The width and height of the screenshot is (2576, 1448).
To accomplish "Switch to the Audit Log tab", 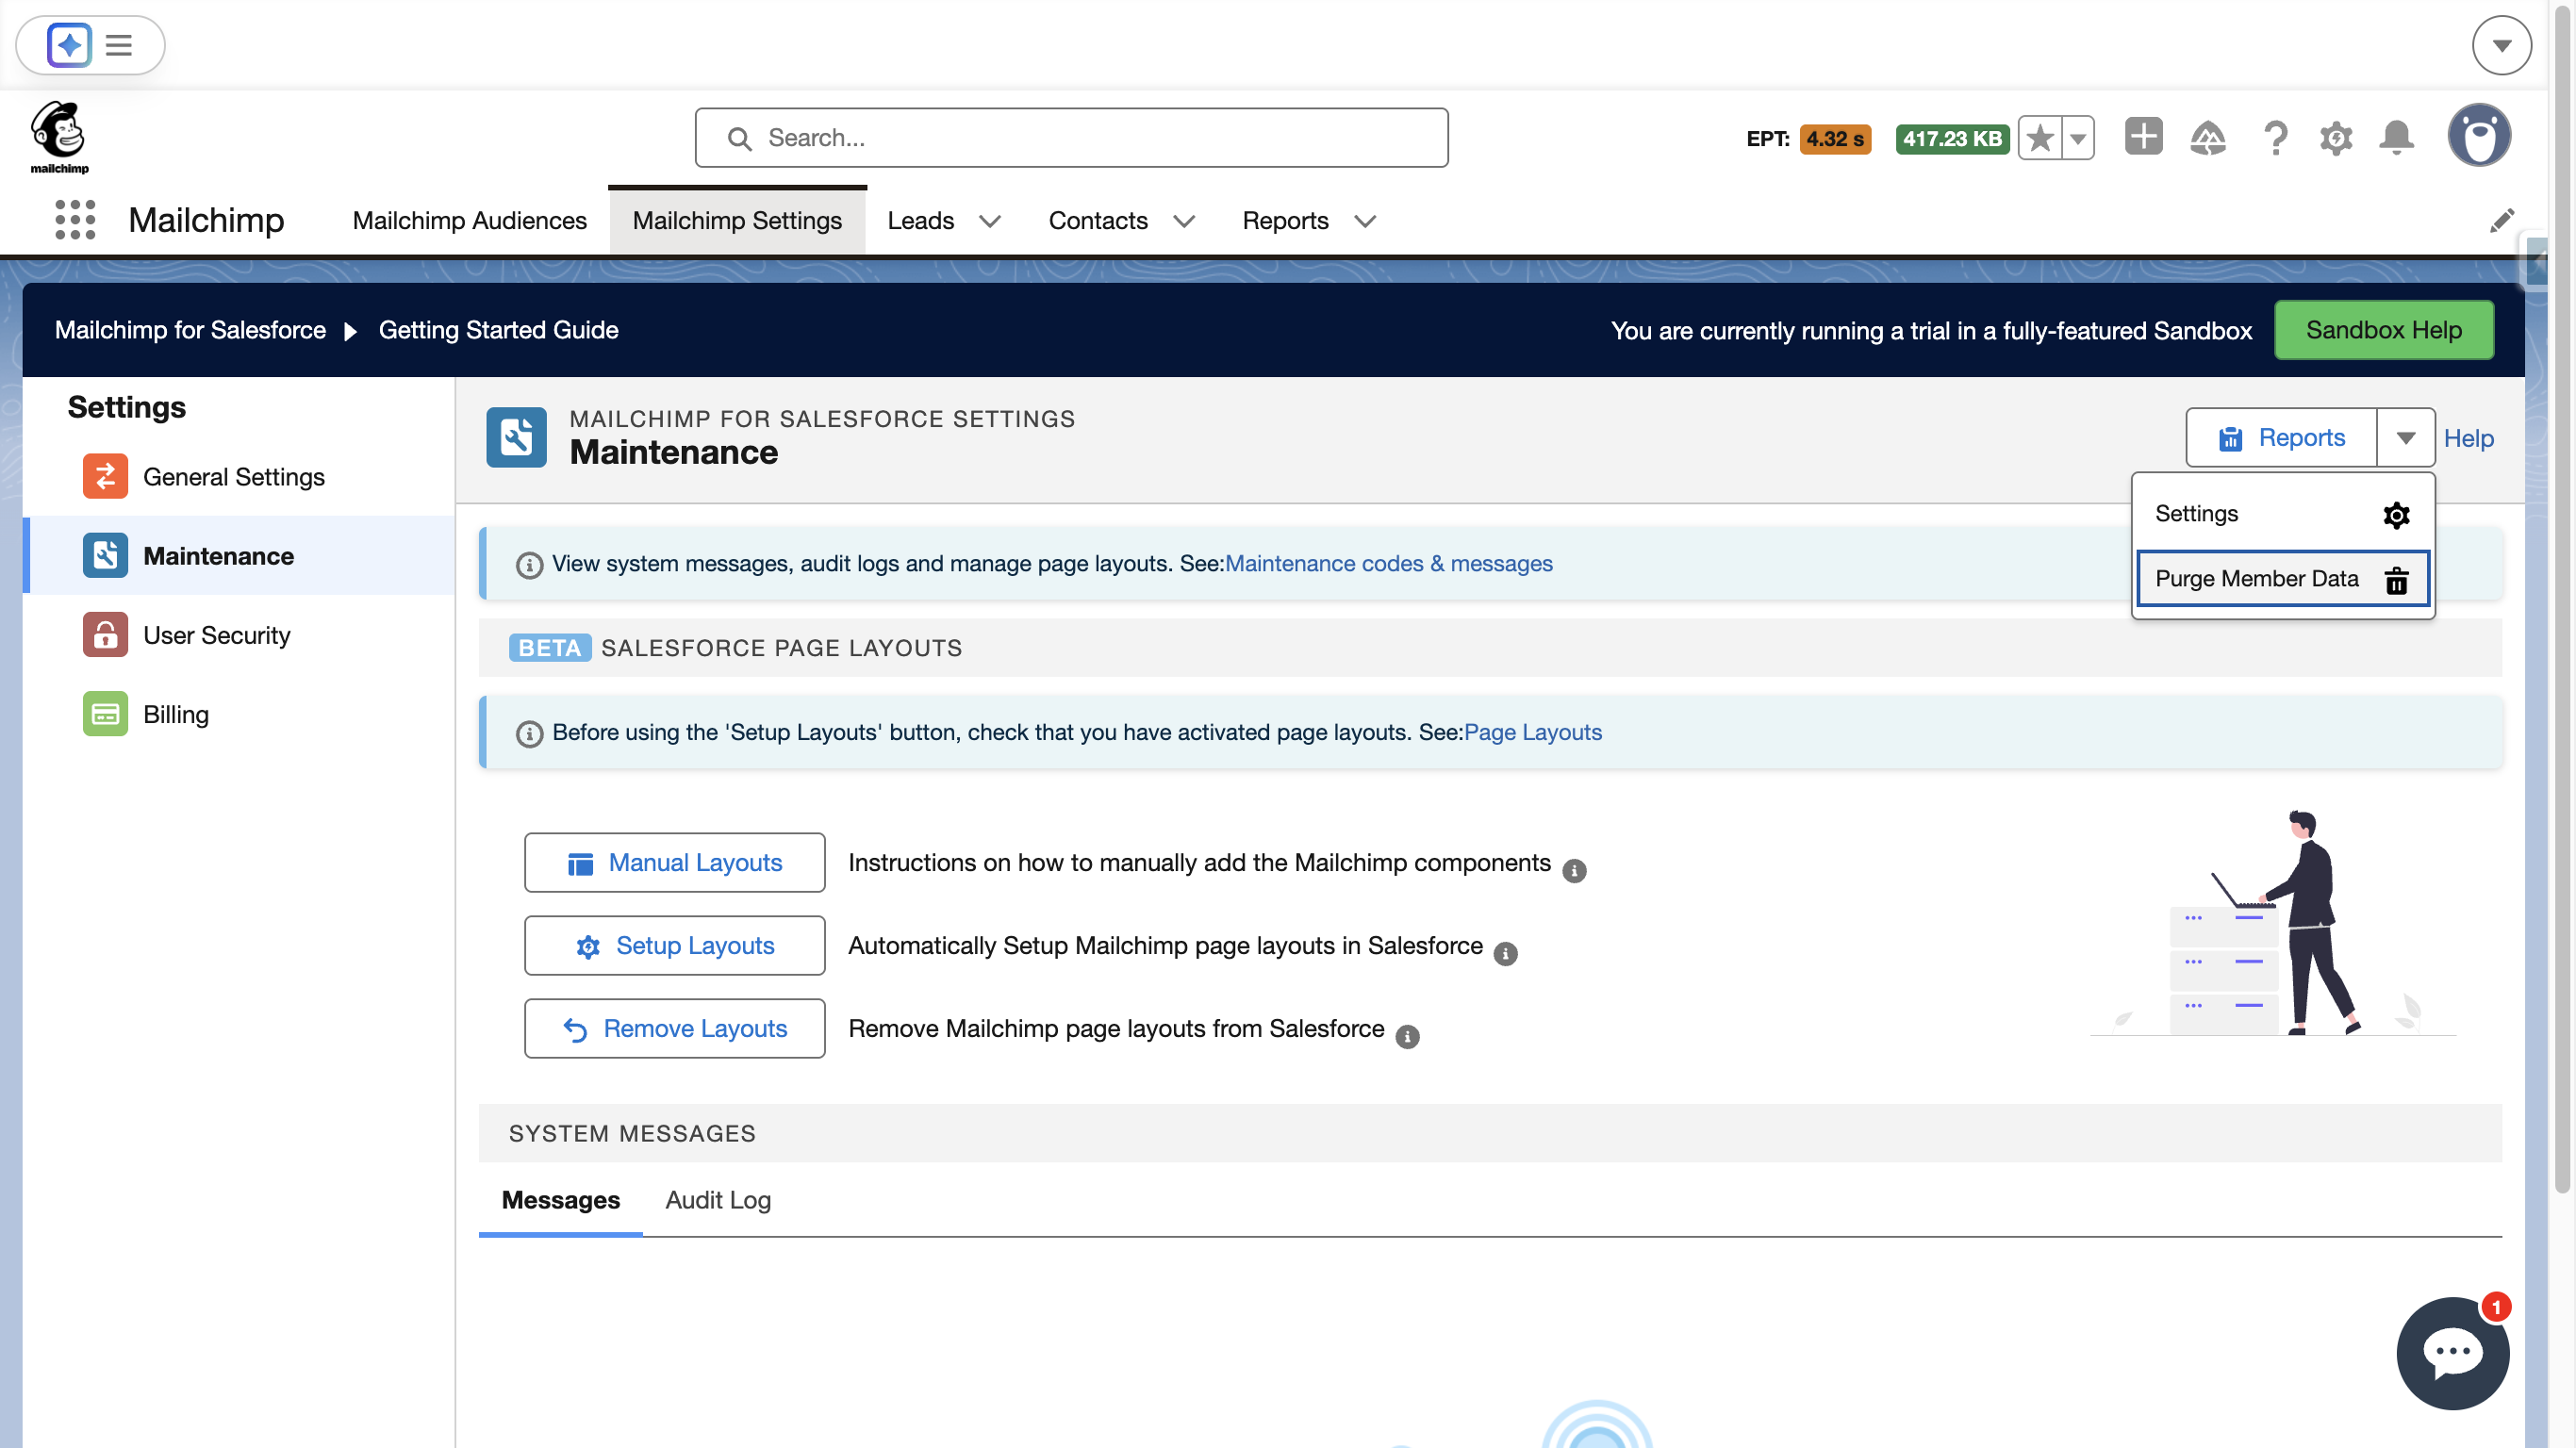I will pyautogui.click(x=718, y=1200).
